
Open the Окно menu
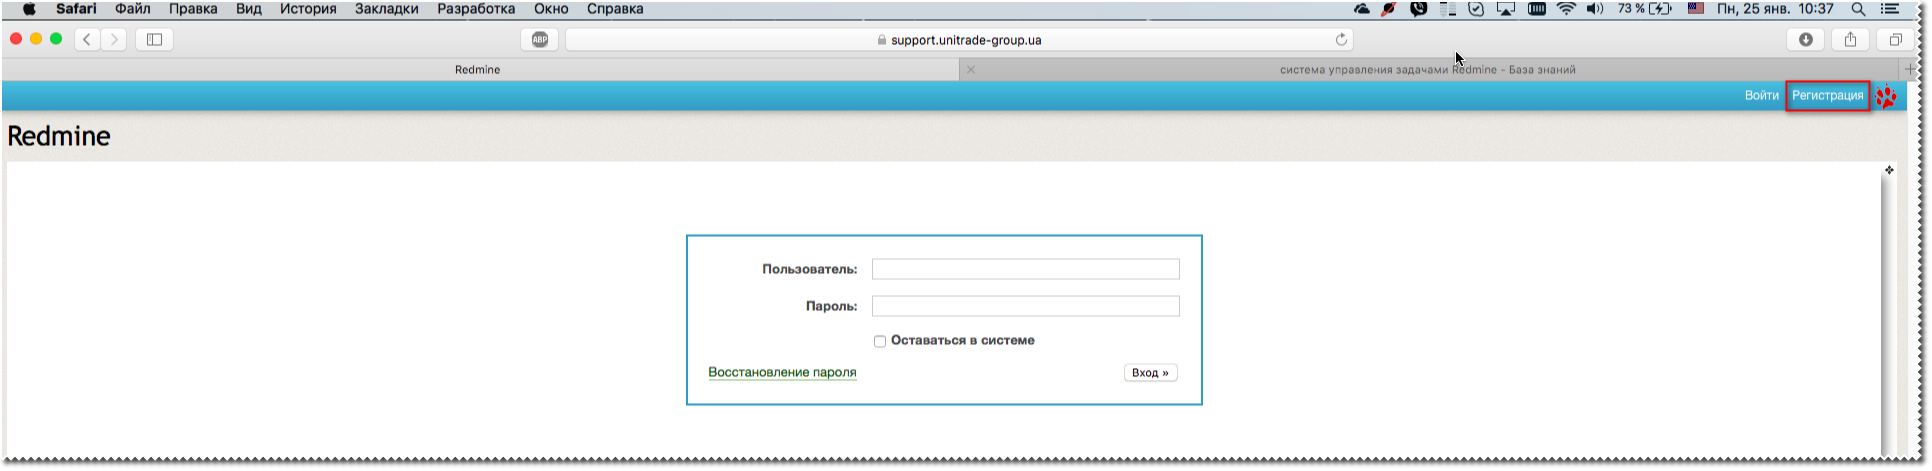point(551,9)
